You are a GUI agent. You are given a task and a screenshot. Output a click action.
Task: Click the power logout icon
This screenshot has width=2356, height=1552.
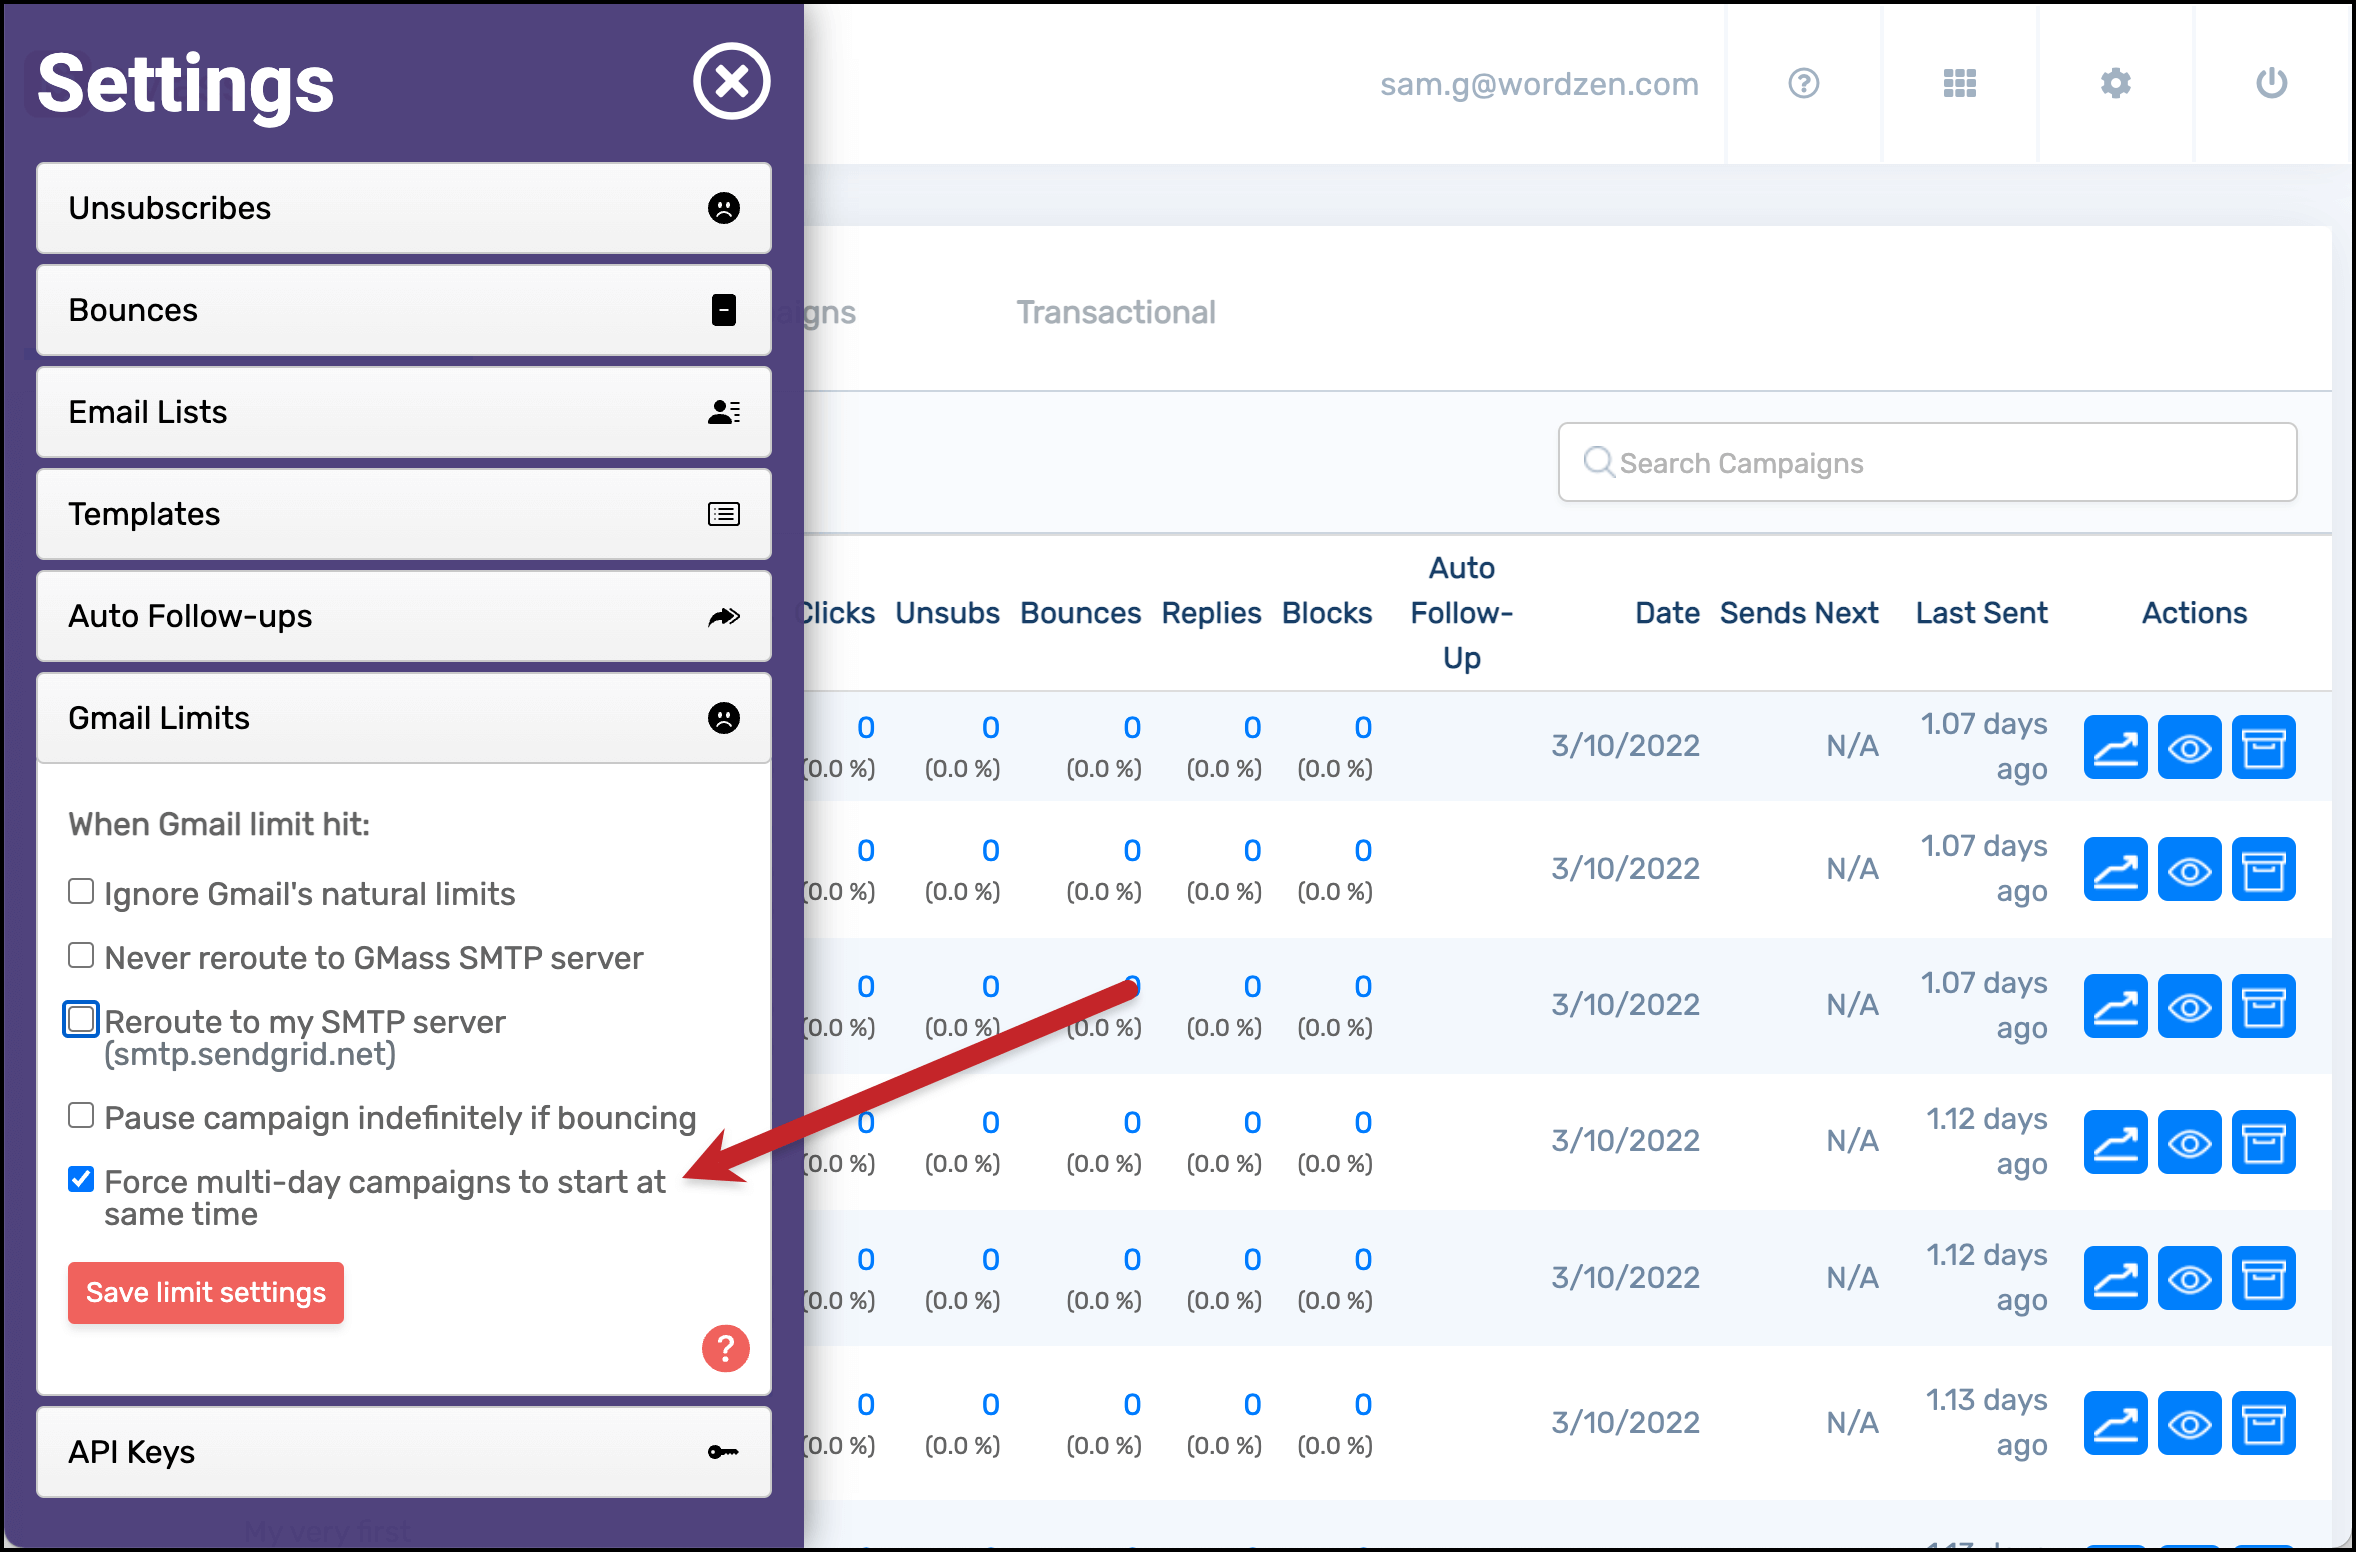tap(2271, 83)
